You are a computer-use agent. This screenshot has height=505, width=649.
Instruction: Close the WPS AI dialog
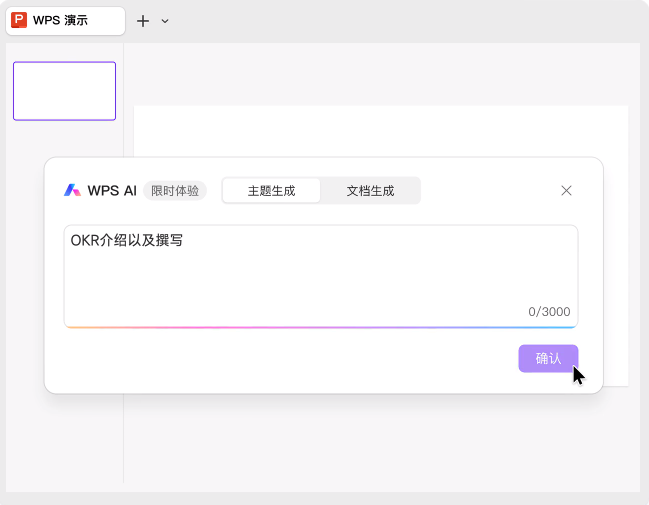click(566, 190)
